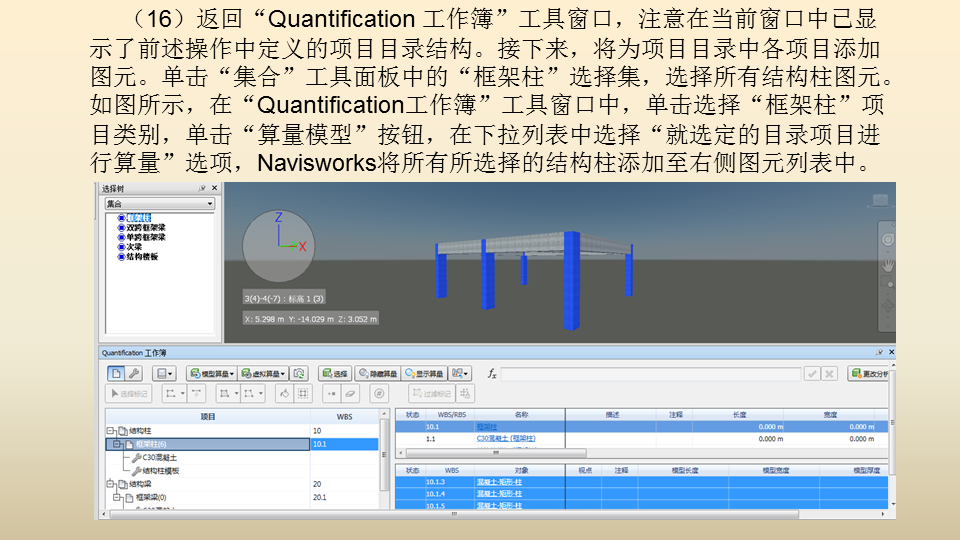Open 混凝土-矩形-柱 link in row 10.1.4
960x540 pixels.
click(x=499, y=494)
